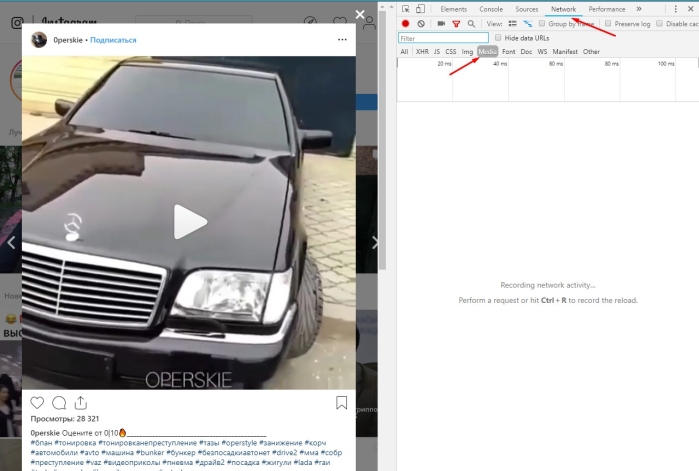This screenshot has width=699, height=471.
Task: Click Instagram camera logo icon
Action: (x=17, y=22)
